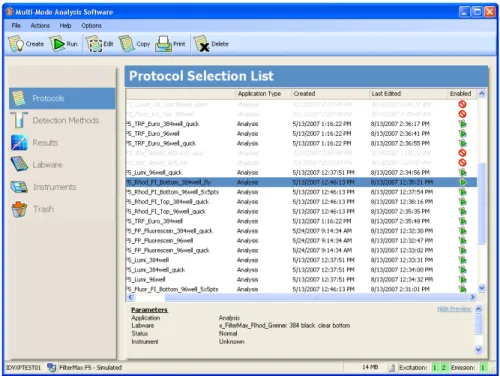
Task: Click the Parameters heading in preview
Action: [x=149, y=310]
